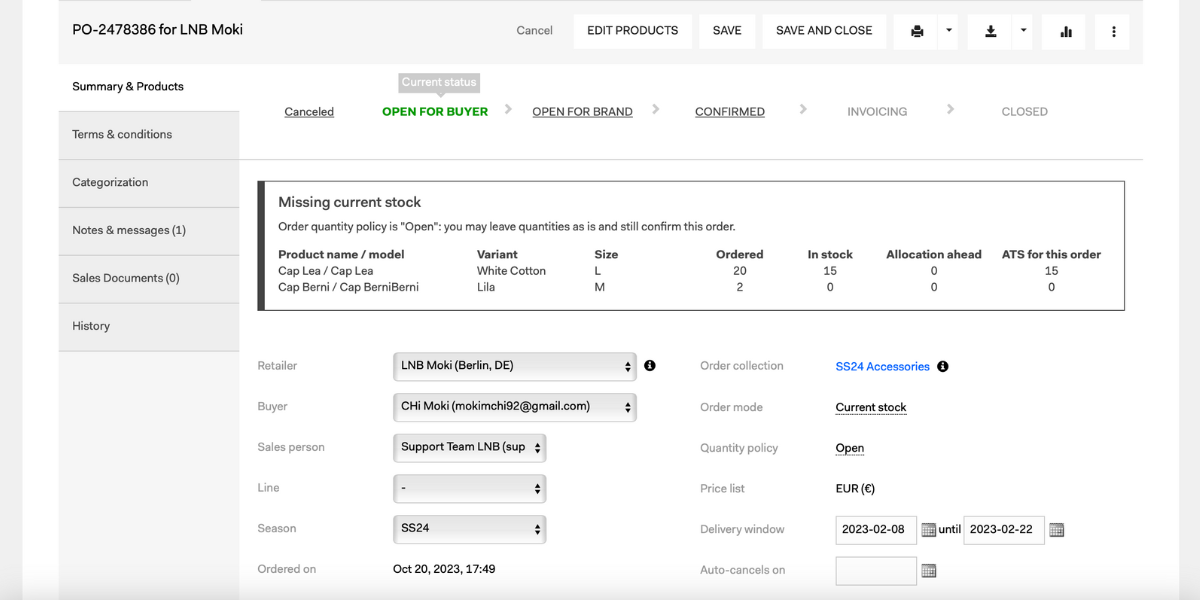The height and width of the screenshot is (600, 1200).
Task: Open calendar for Auto-cancels on date
Action: pyautogui.click(x=928, y=571)
